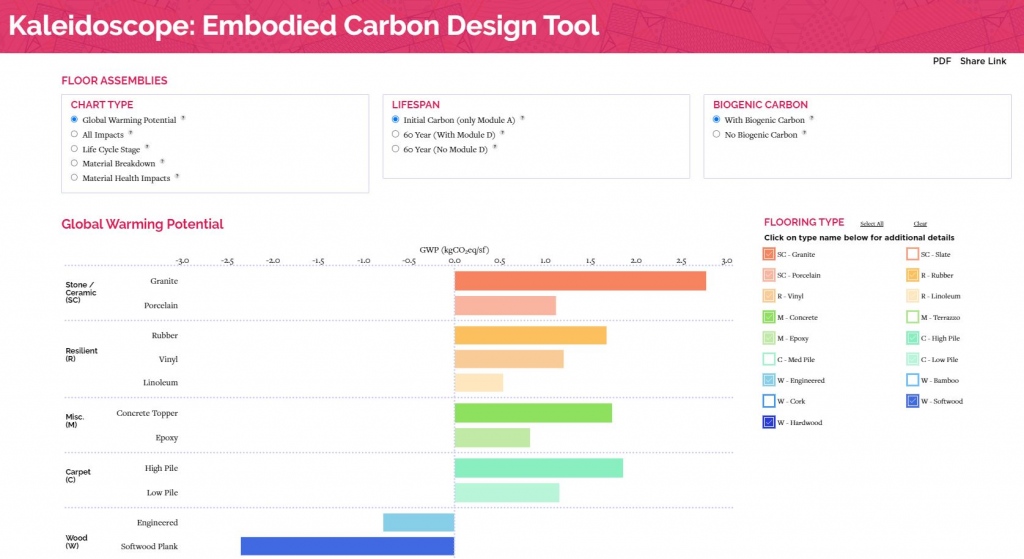Image resolution: width=1024 pixels, height=559 pixels.
Task: Select the All Impacts chart type
Action: tap(74, 134)
